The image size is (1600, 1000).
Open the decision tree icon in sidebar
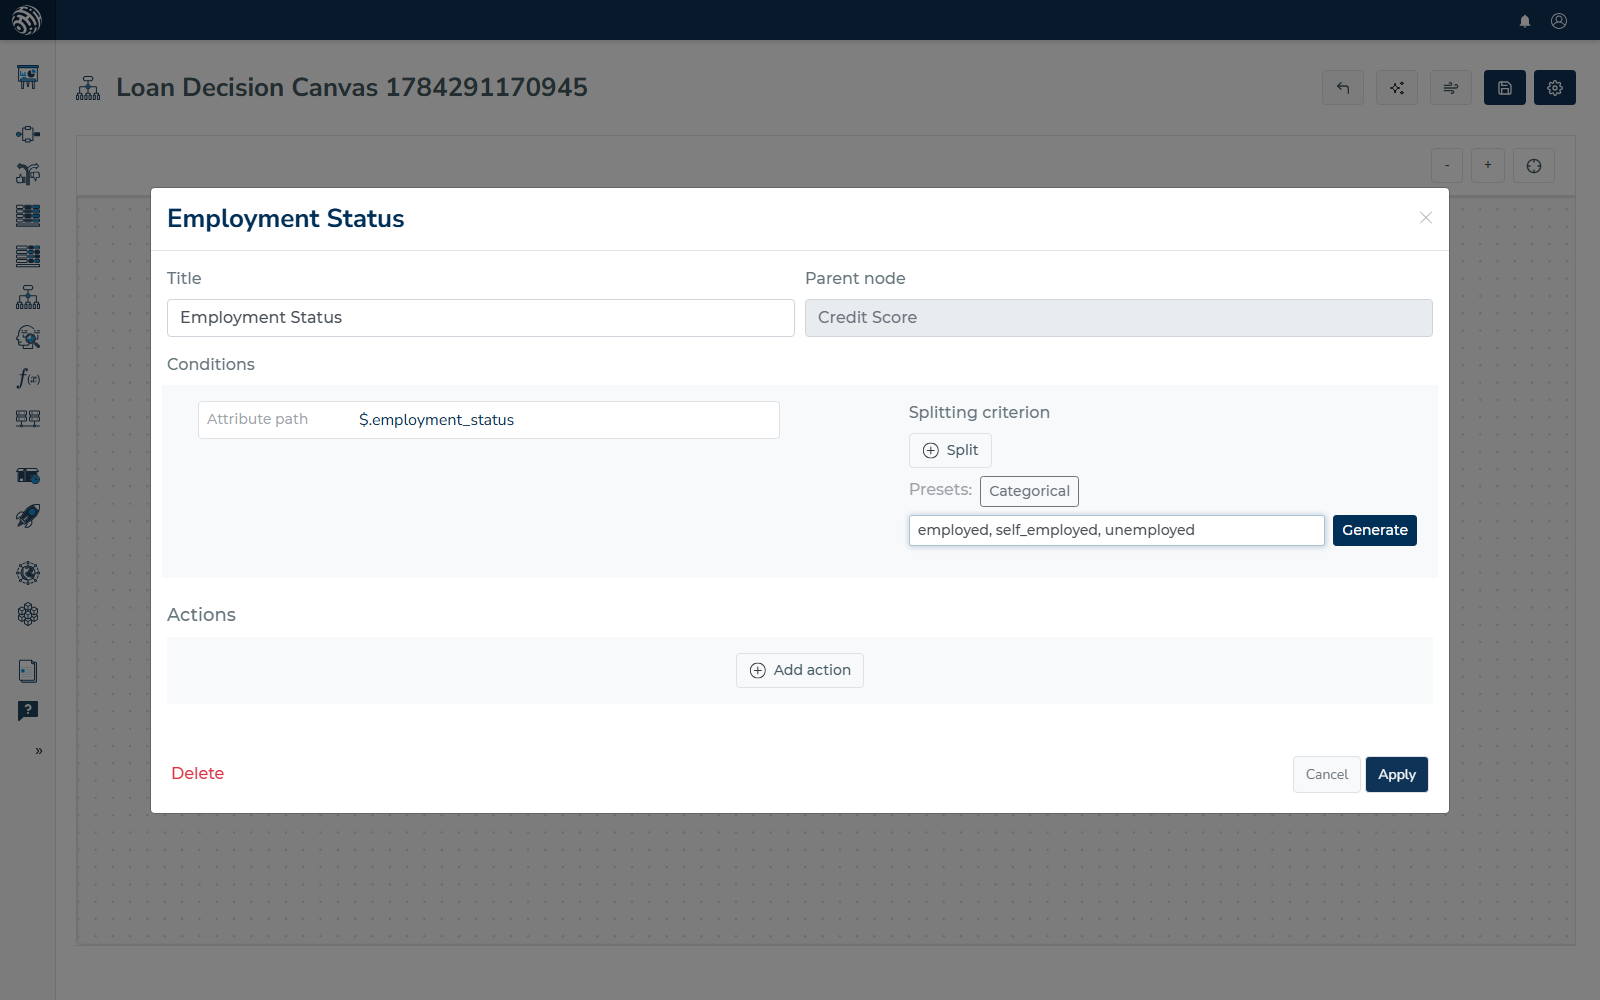[28, 297]
